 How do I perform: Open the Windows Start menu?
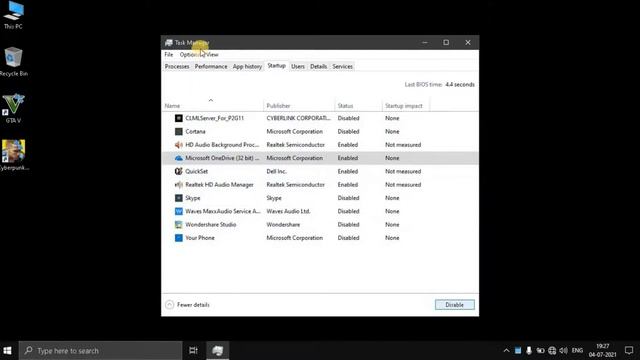7,351
